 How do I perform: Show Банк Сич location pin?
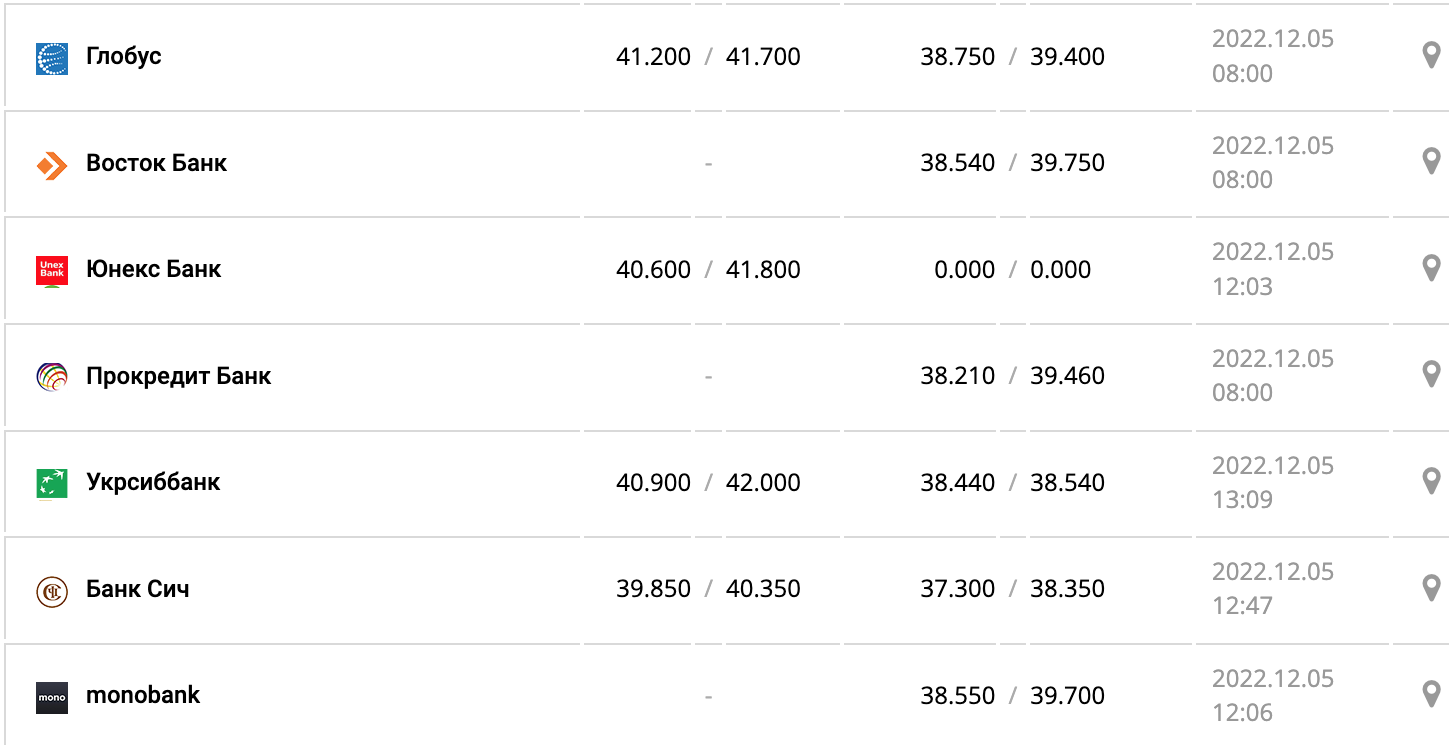coord(1431,587)
